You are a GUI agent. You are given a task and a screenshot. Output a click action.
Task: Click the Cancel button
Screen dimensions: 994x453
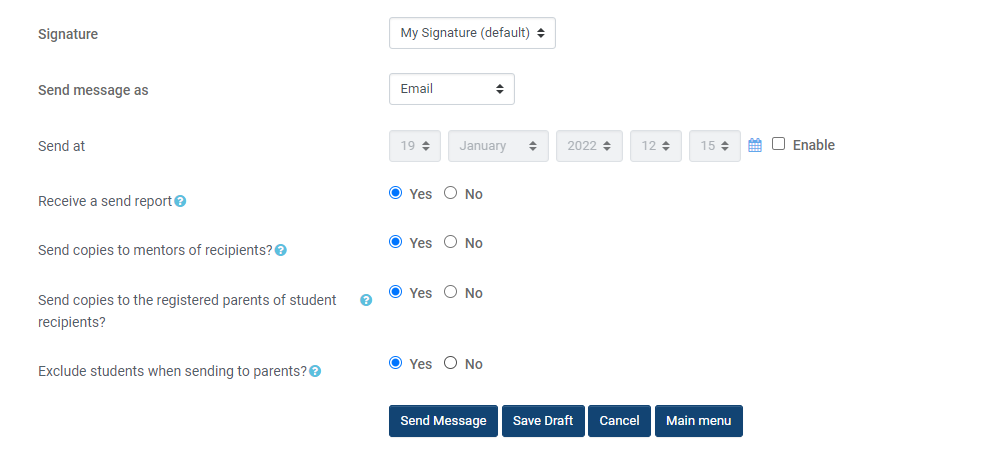point(619,421)
